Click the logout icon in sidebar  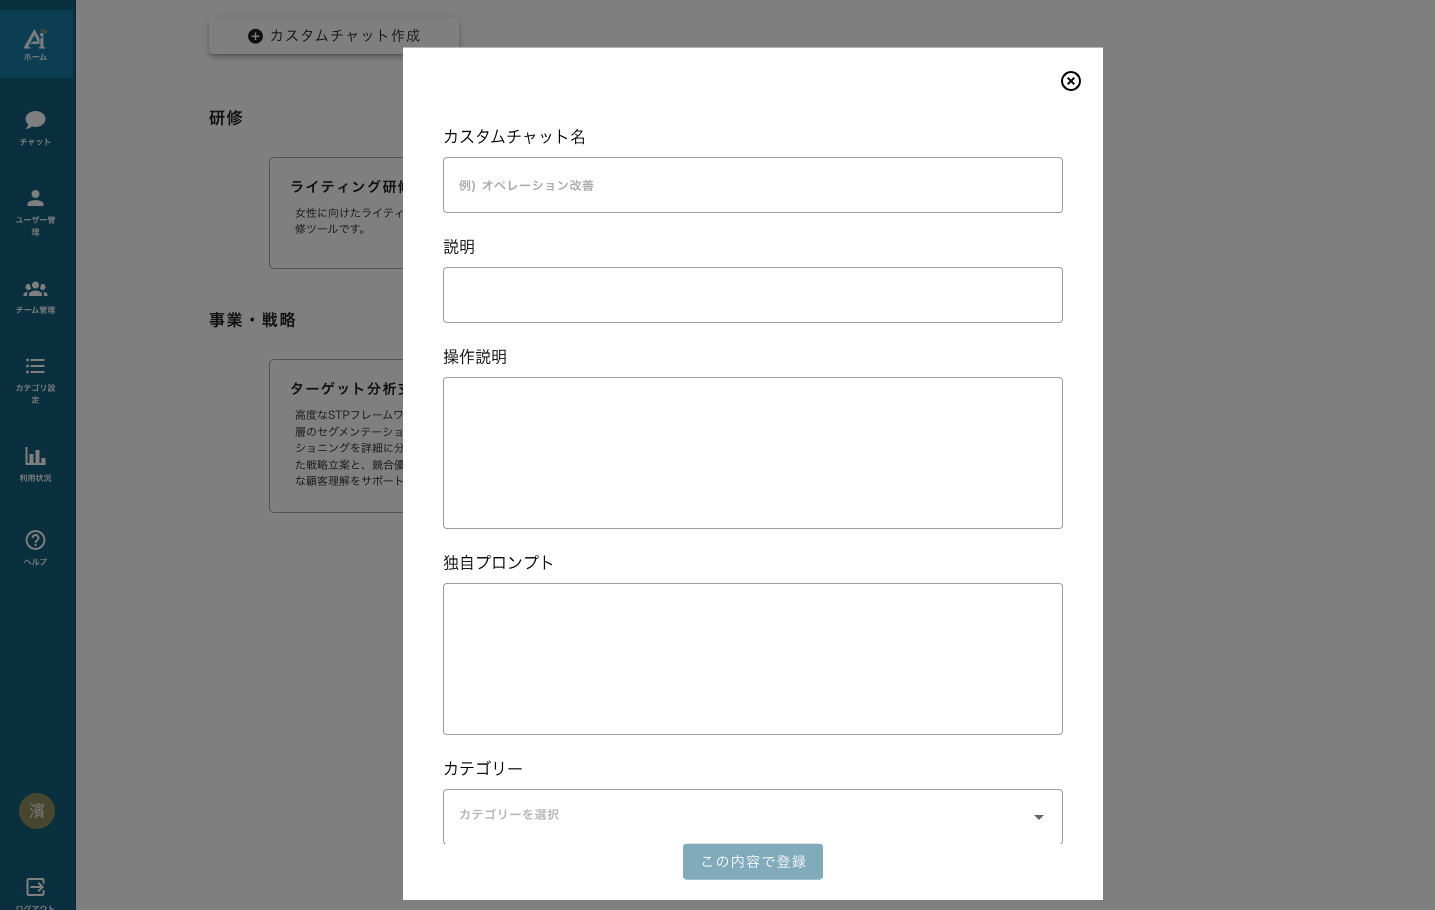(x=35, y=887)
